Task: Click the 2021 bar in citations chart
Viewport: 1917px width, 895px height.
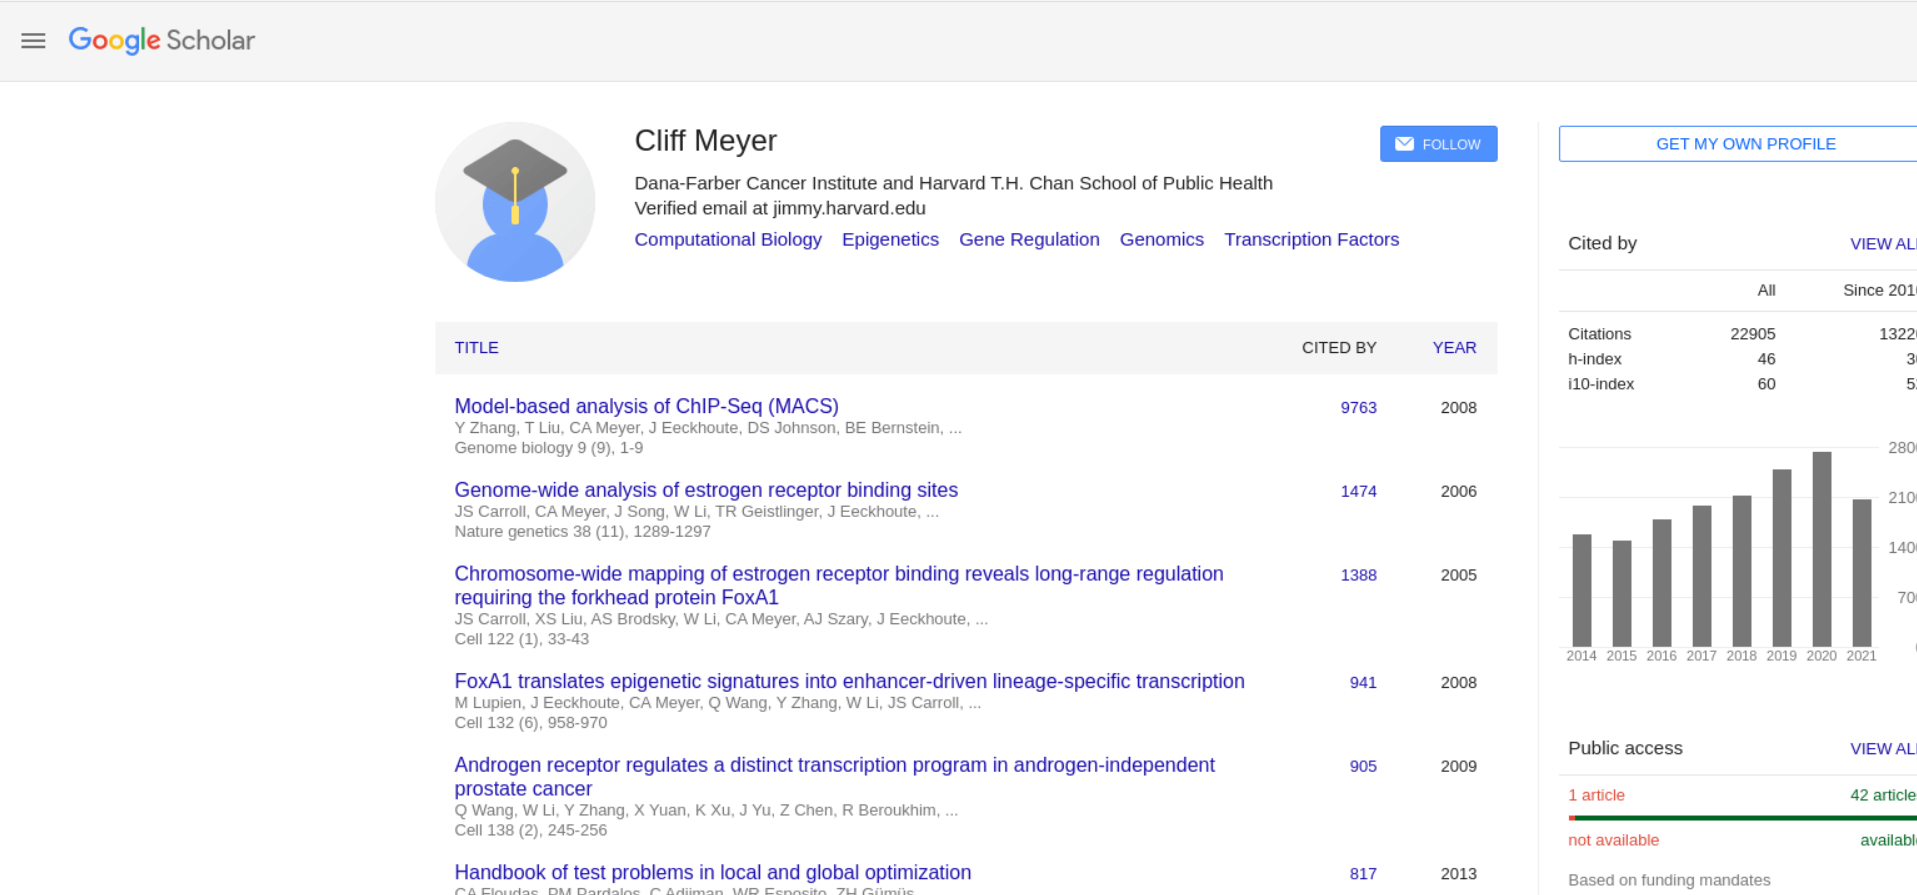Action: (1862, 573)
